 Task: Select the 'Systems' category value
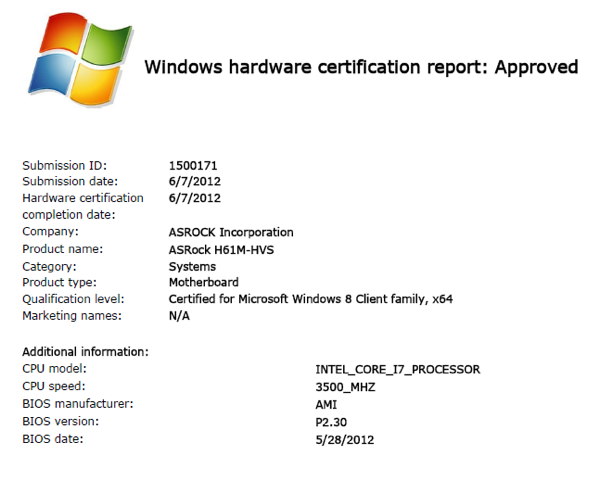[192, 267]
